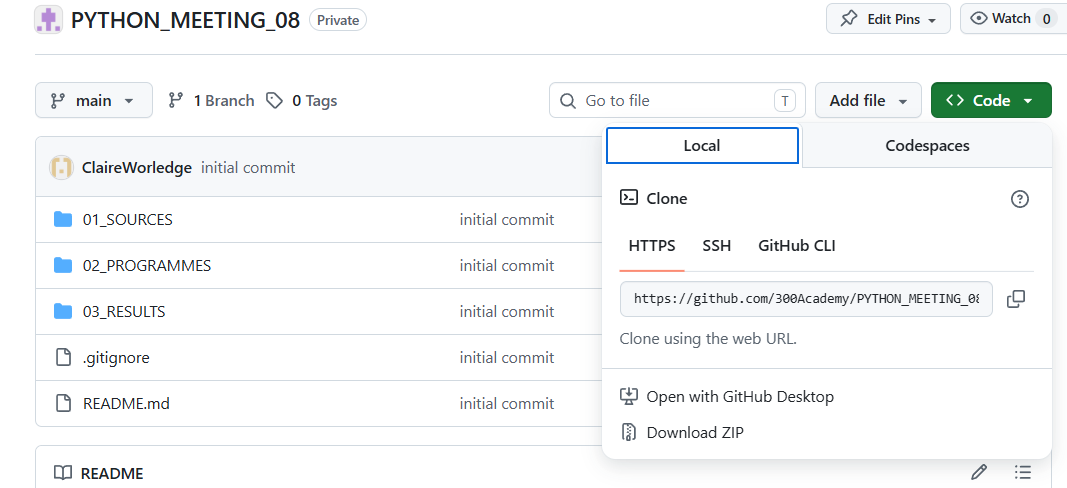
Task: Click the file icon beside .gitignore
Action: (x=63, y=357)
